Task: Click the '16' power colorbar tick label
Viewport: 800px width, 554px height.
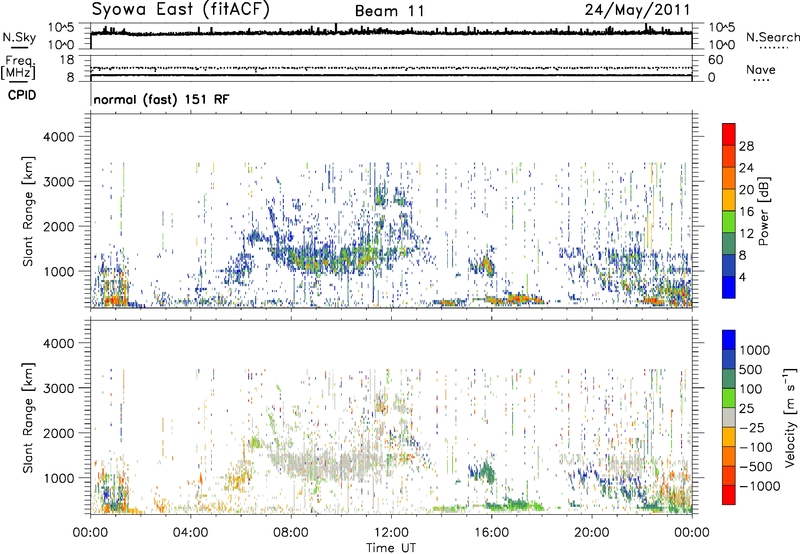Action: click(746, 212)
